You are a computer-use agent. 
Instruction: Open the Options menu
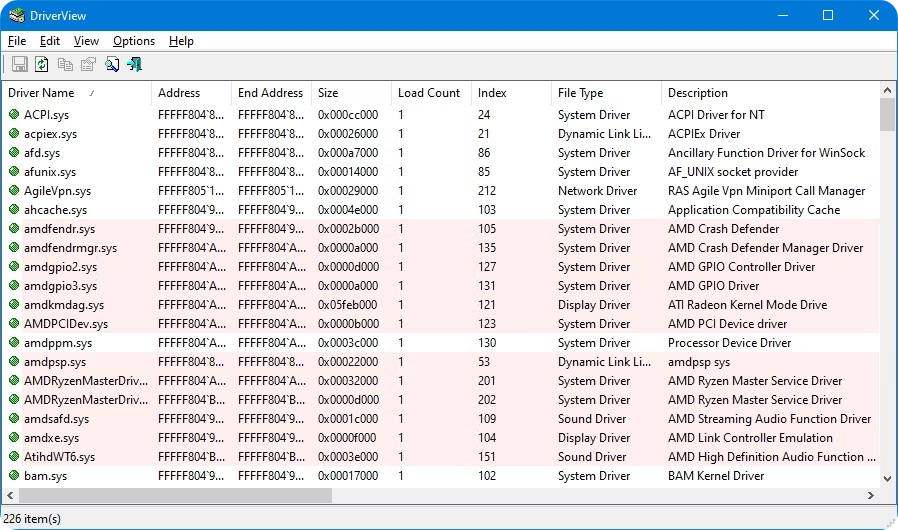click(134, 41)
